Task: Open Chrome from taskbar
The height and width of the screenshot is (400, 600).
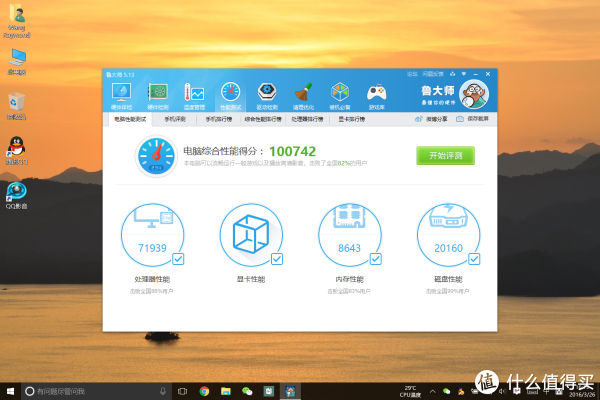Action: click(x=204, y=391)
